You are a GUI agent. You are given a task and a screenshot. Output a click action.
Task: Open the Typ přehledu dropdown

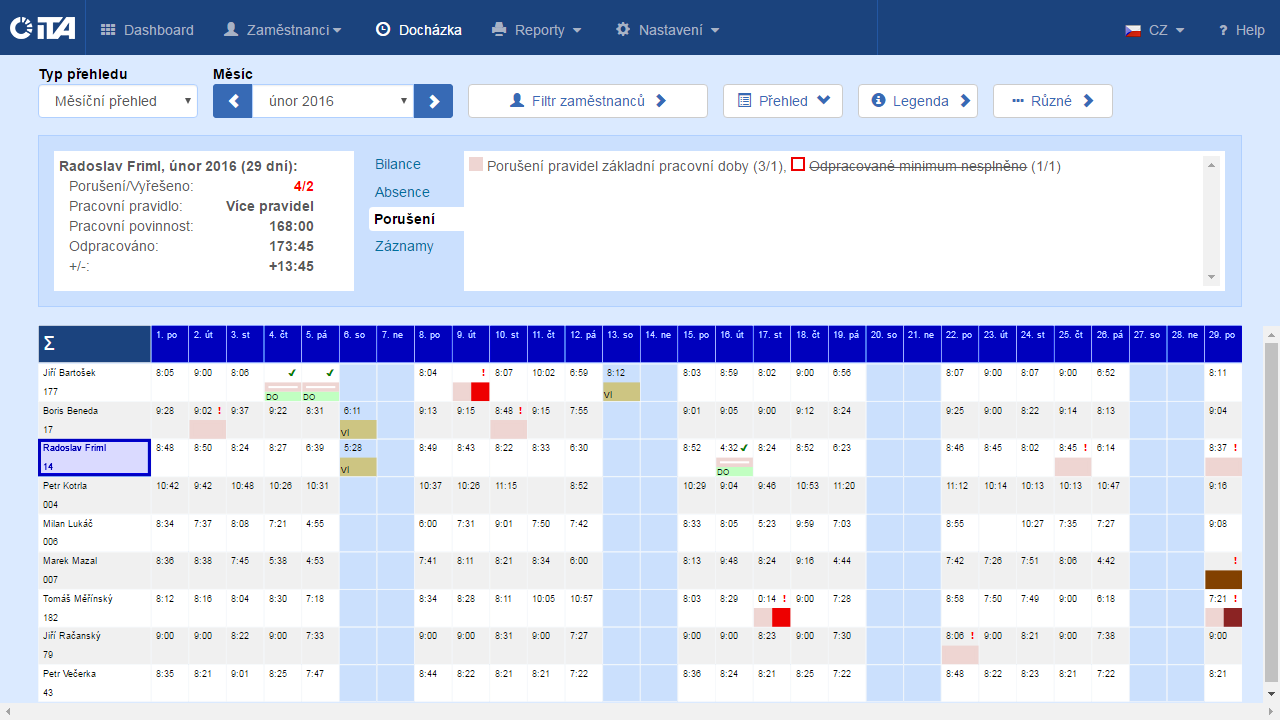click(118, 101)
